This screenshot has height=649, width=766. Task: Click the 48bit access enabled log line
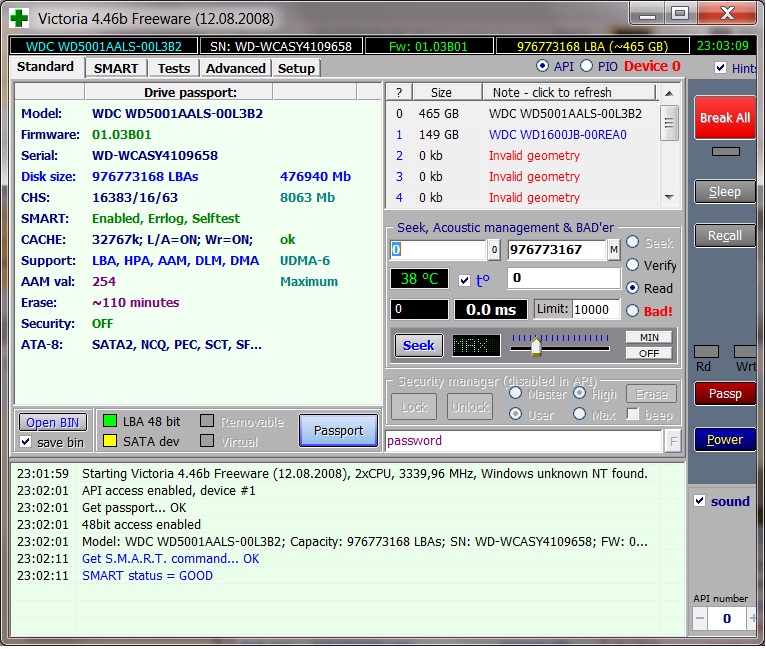click(141, 524)
